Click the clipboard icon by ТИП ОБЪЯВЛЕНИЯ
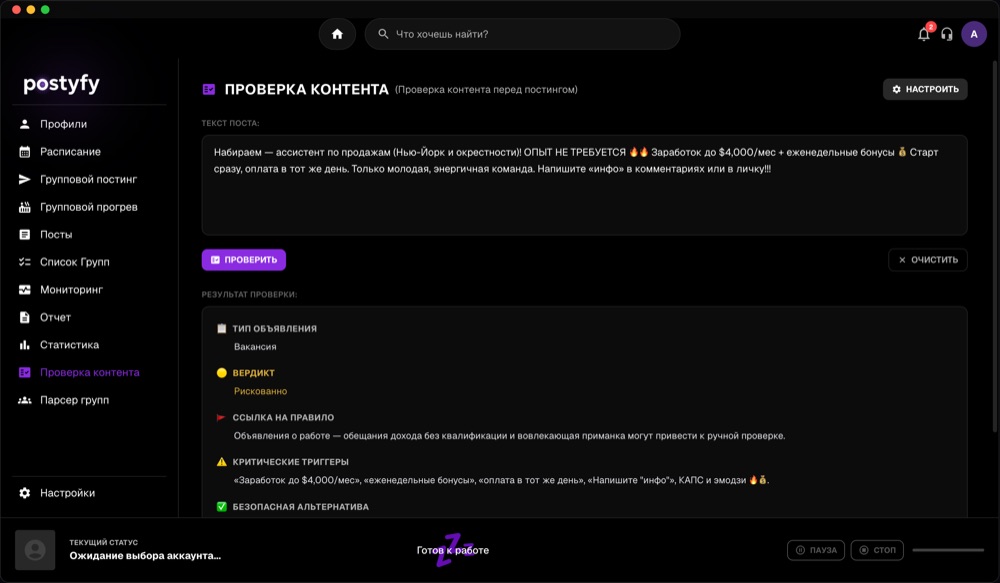1000x583 pixels. 221,328
